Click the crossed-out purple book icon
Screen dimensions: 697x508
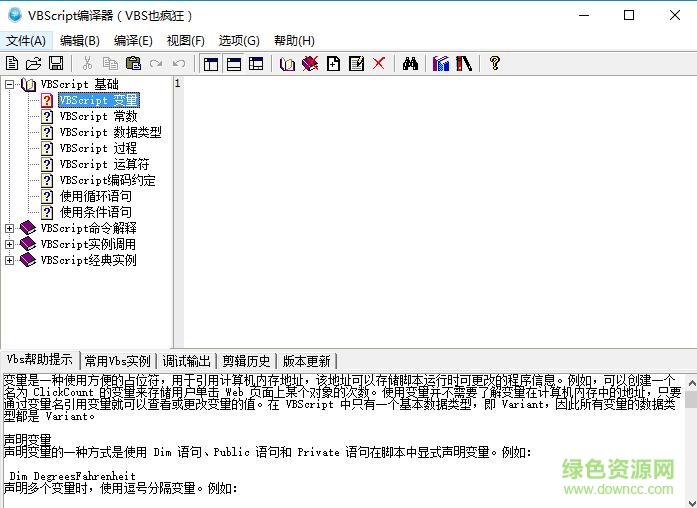pyautogui.click(x=310, y=64)
